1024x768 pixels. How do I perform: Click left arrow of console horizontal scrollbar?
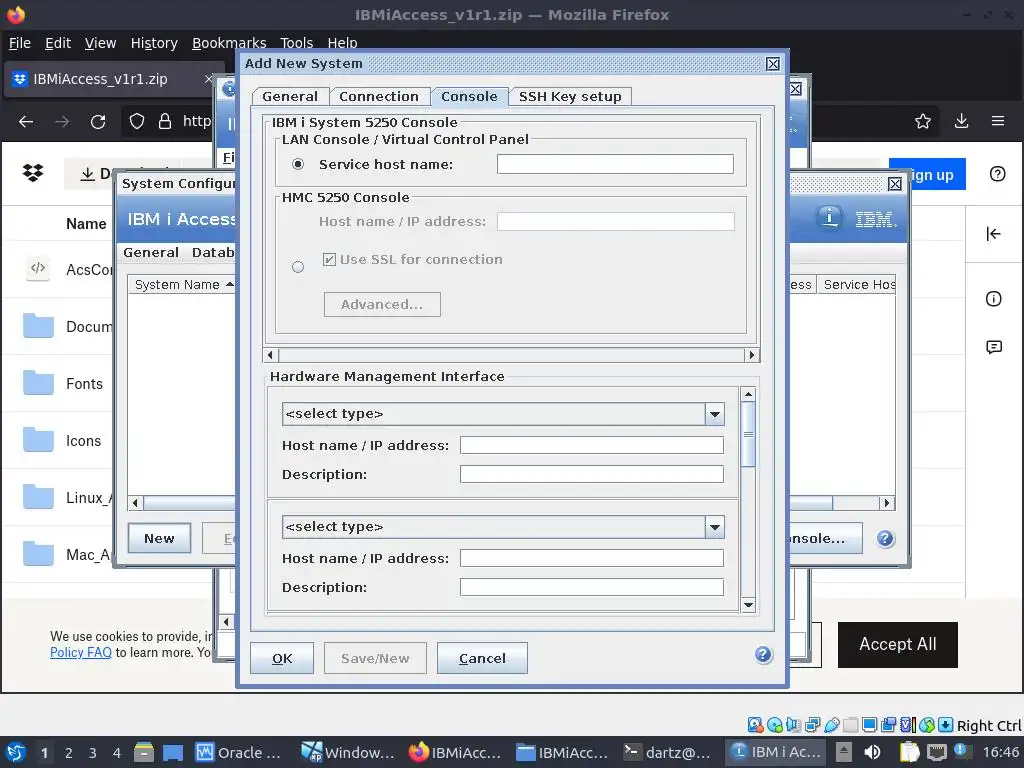[271, 355]
